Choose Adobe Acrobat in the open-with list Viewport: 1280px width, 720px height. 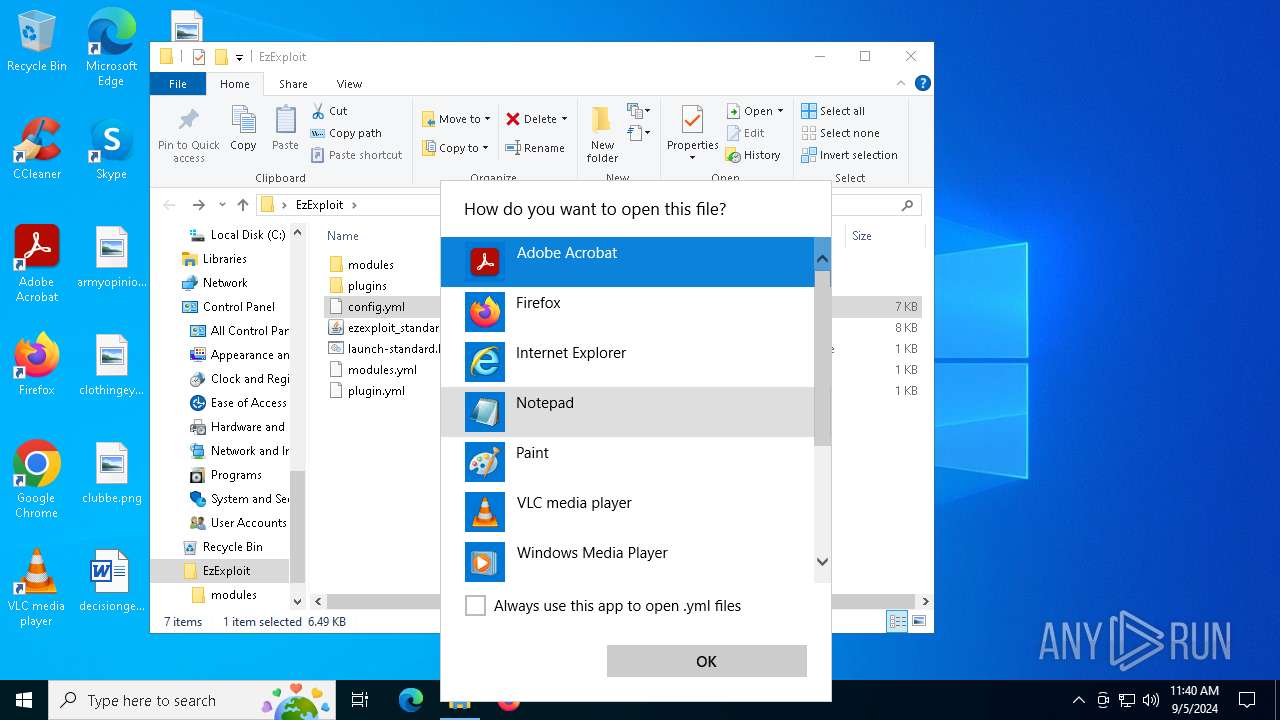pos(627,262)
